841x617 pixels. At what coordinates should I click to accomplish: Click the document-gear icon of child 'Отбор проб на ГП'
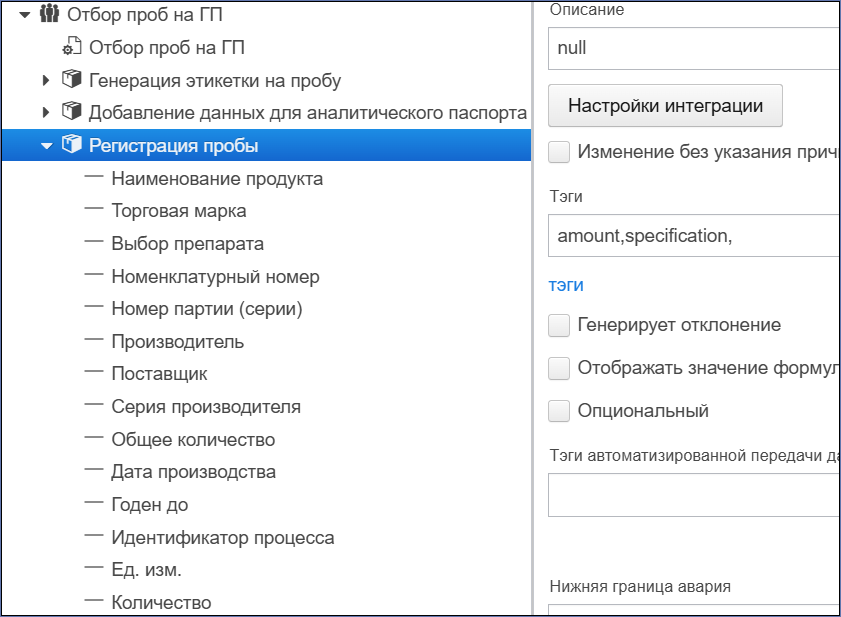coord(72,47)
